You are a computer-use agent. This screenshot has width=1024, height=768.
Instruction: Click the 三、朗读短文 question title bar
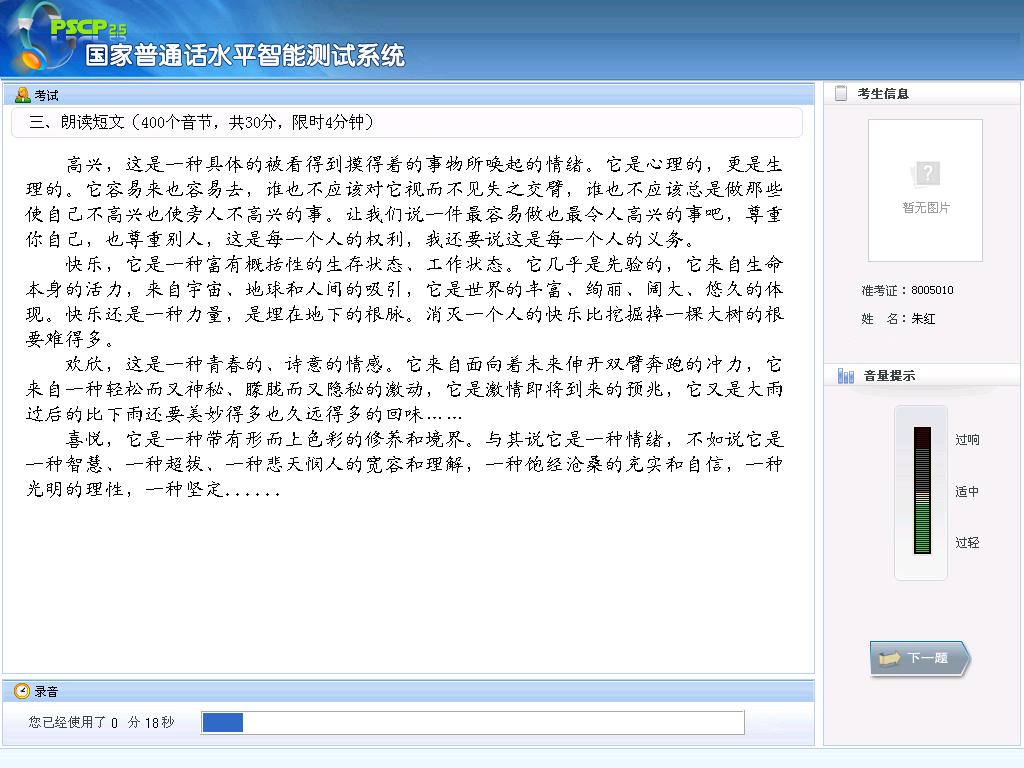(406, 122)
